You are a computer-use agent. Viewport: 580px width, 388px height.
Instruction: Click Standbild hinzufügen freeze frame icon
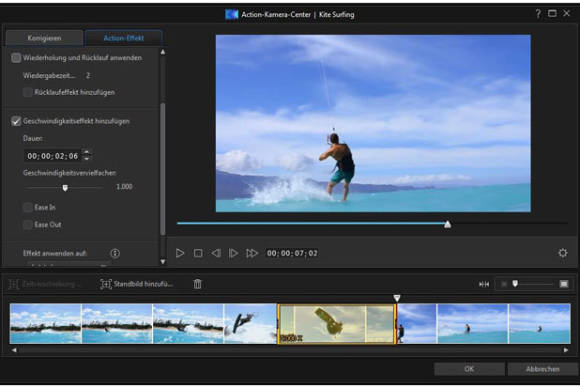tap(106, 284)
